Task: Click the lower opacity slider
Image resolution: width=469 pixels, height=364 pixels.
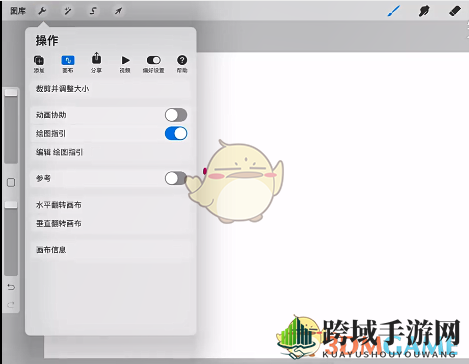Action: pos(11,238)
